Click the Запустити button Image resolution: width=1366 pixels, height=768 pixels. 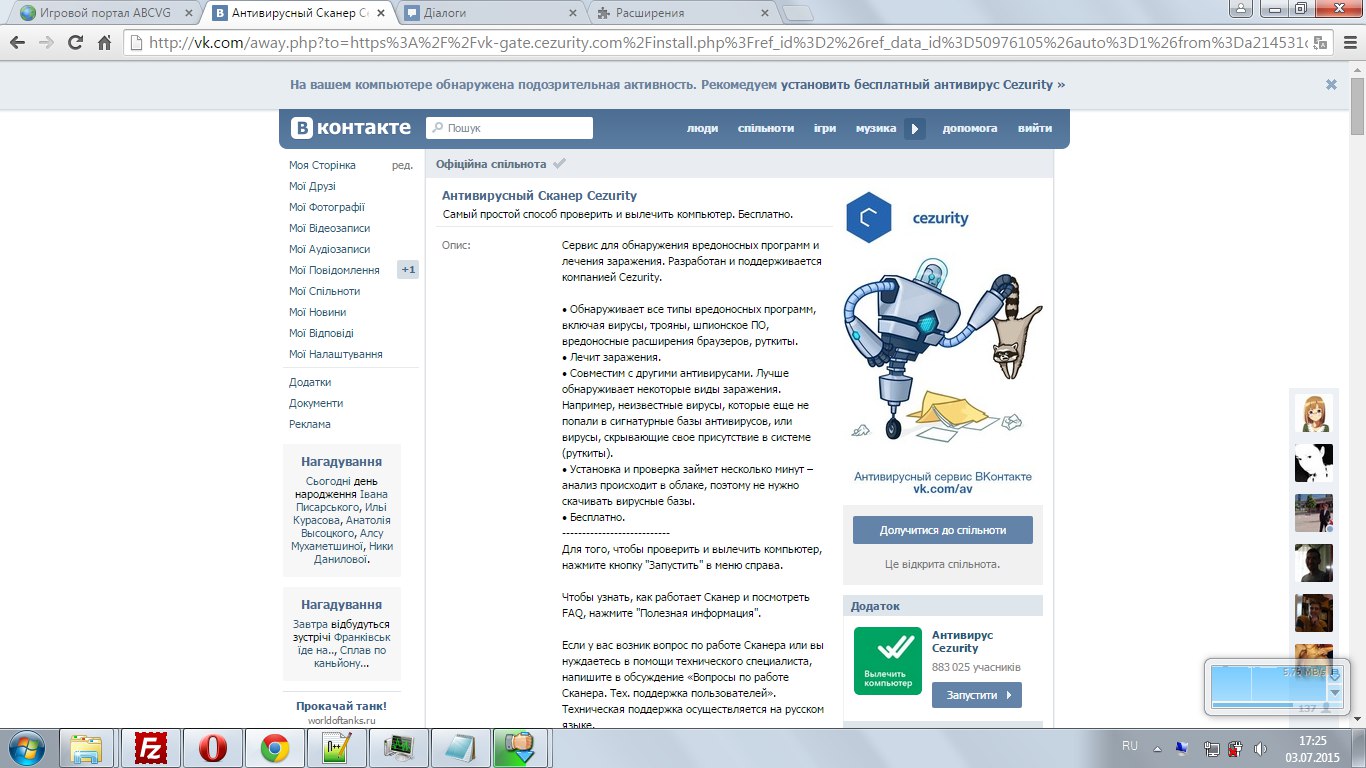(x=977, y=695)
